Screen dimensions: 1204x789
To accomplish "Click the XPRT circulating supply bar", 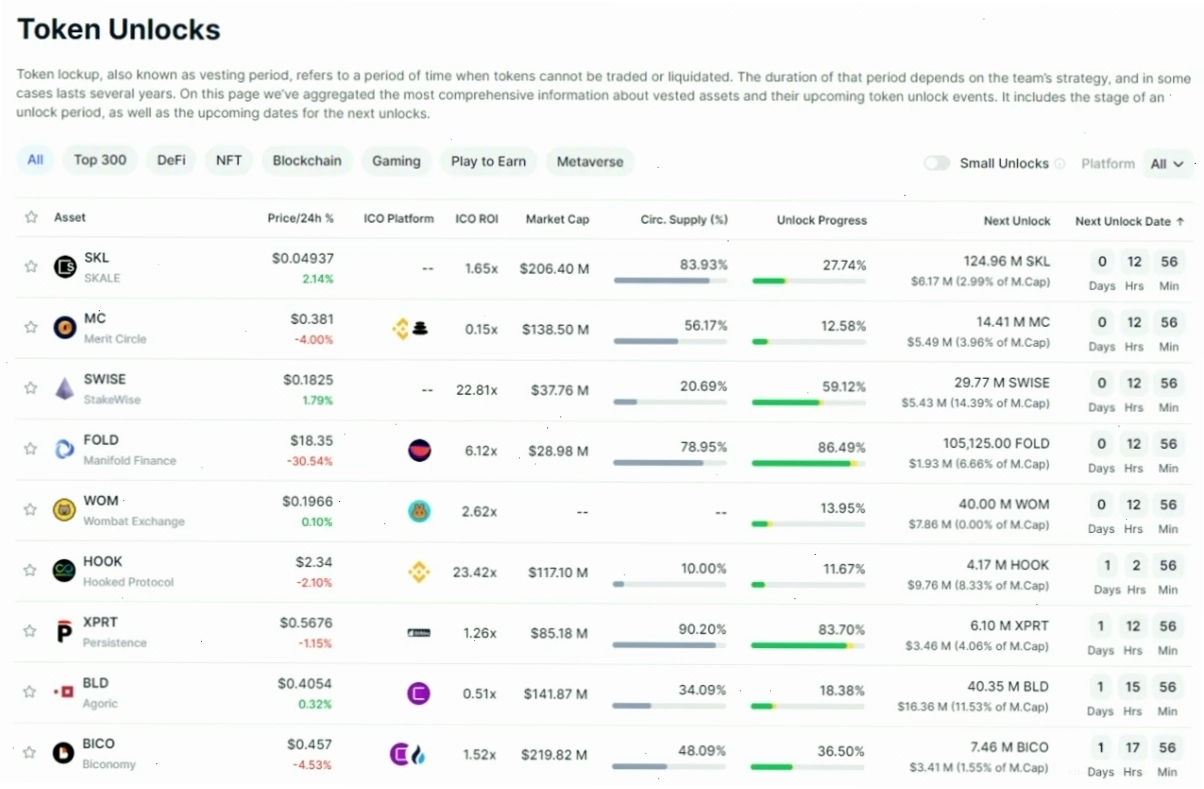I will point(670,645).
